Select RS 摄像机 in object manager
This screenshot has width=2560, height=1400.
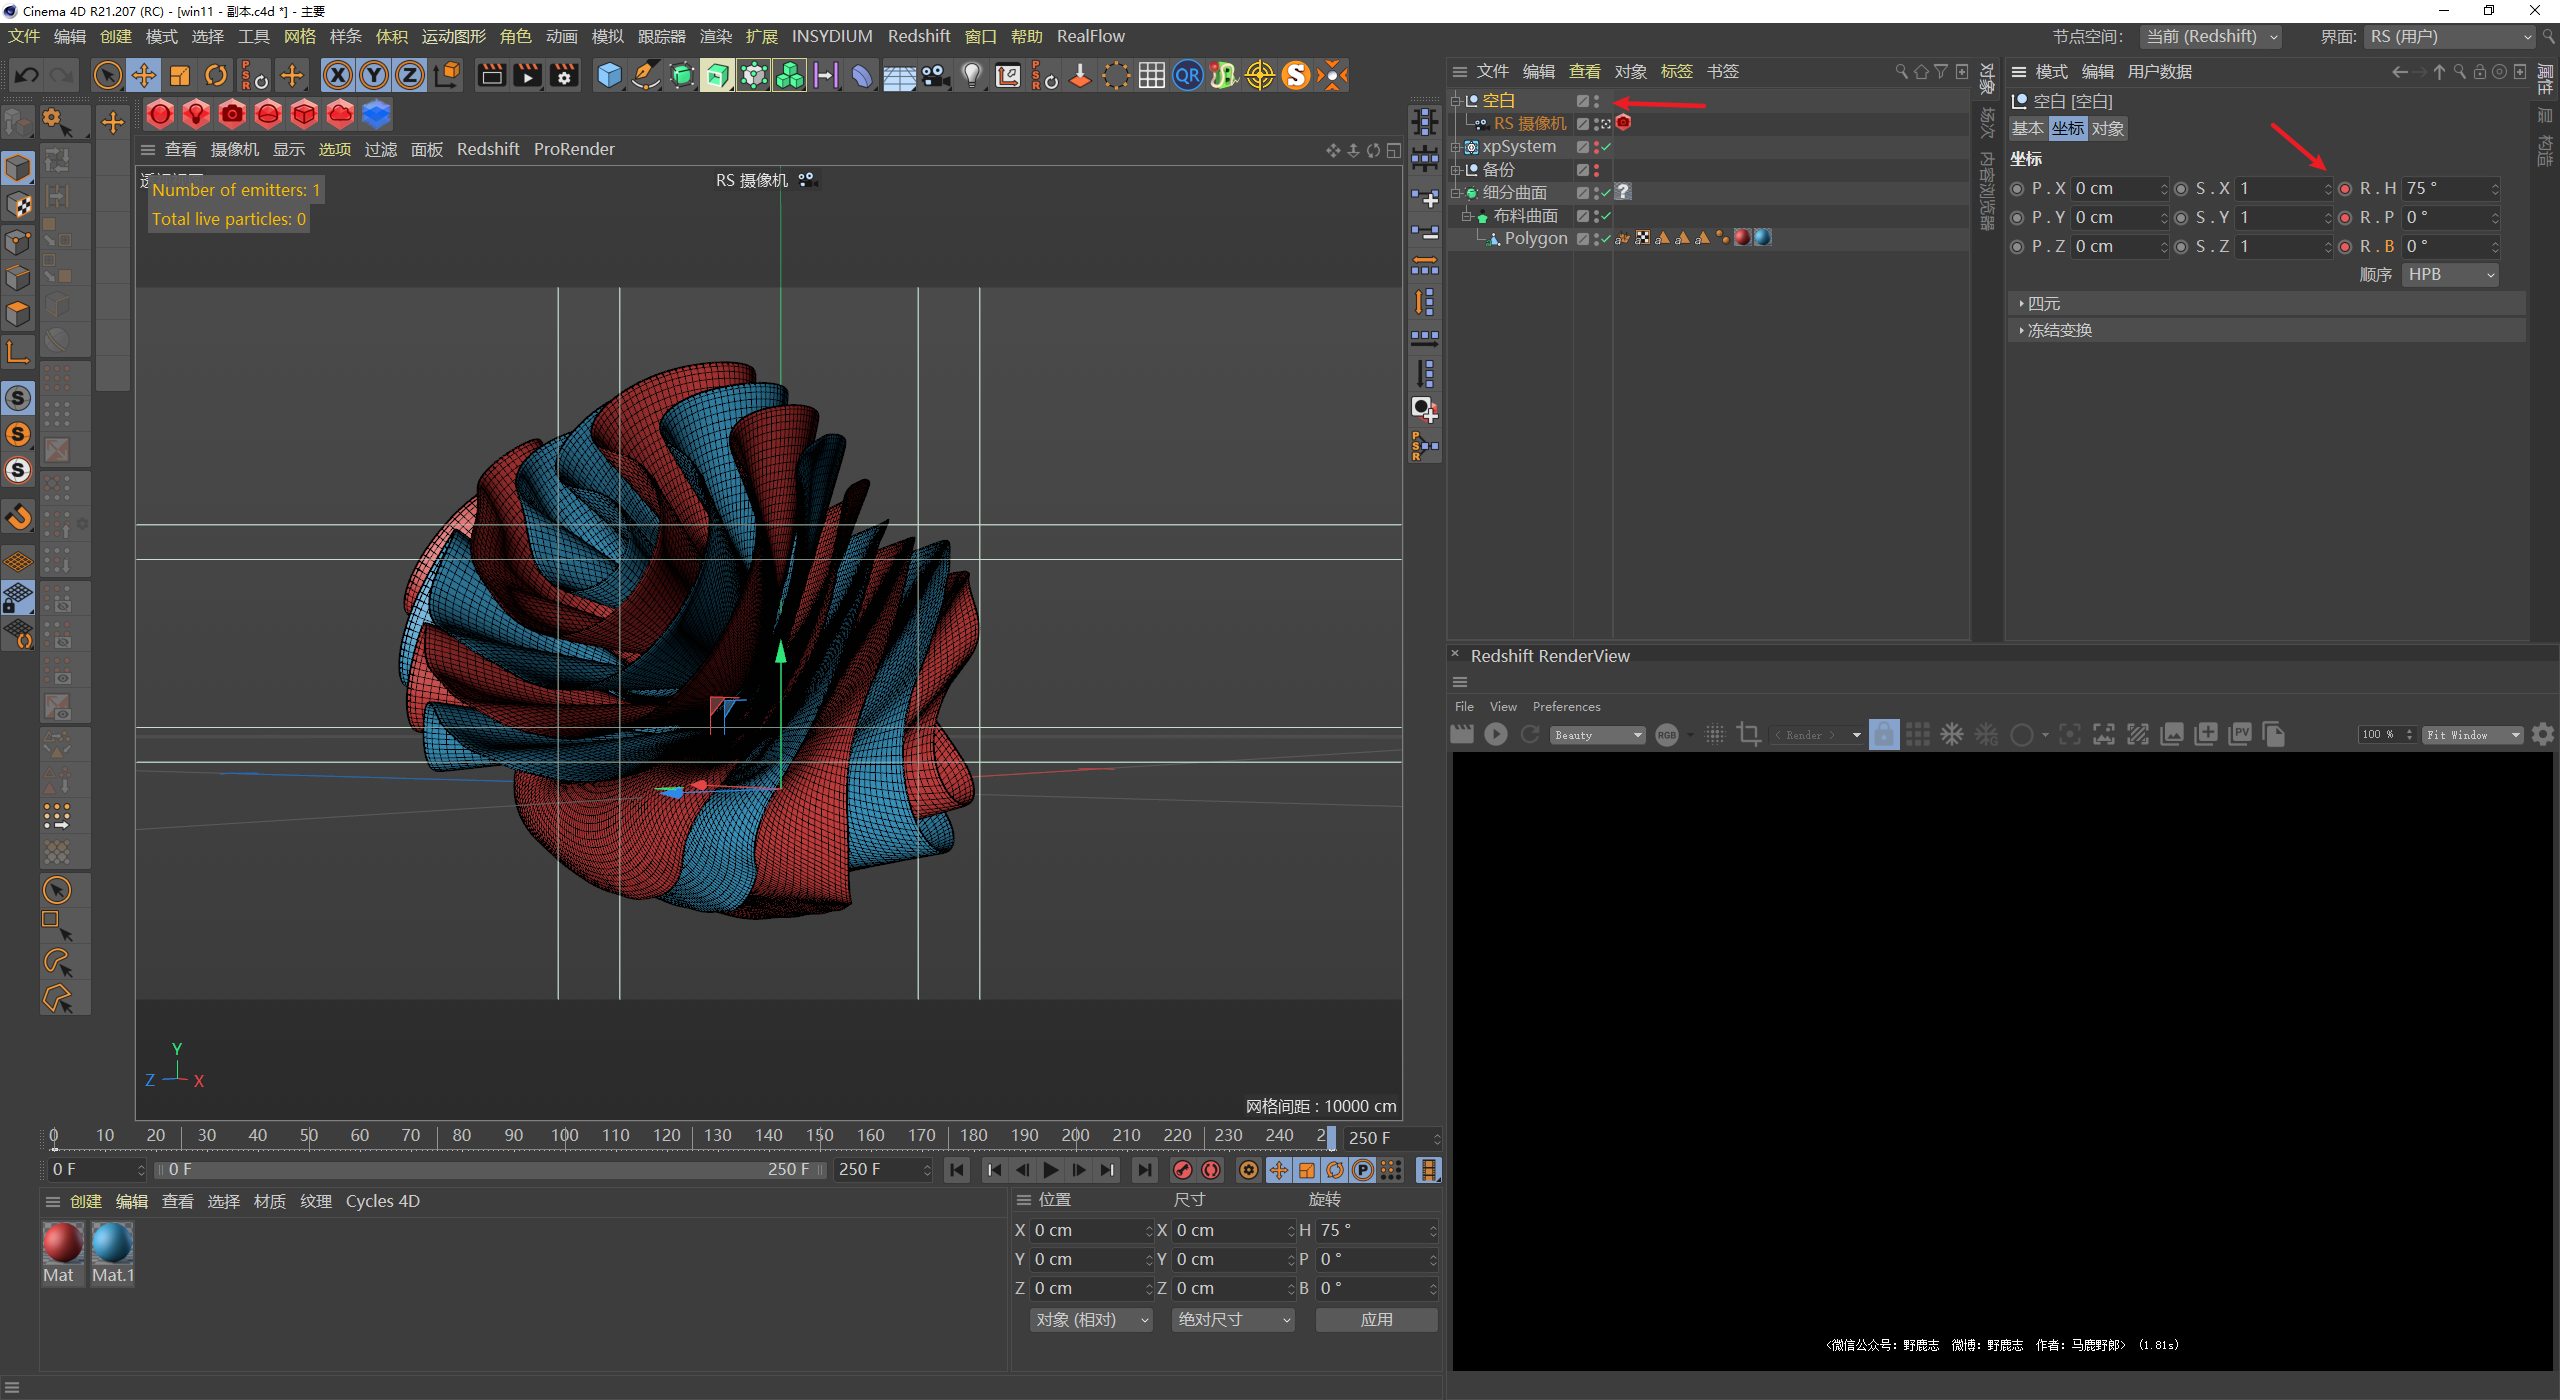pyautogui.click(x=1530, y=124)
